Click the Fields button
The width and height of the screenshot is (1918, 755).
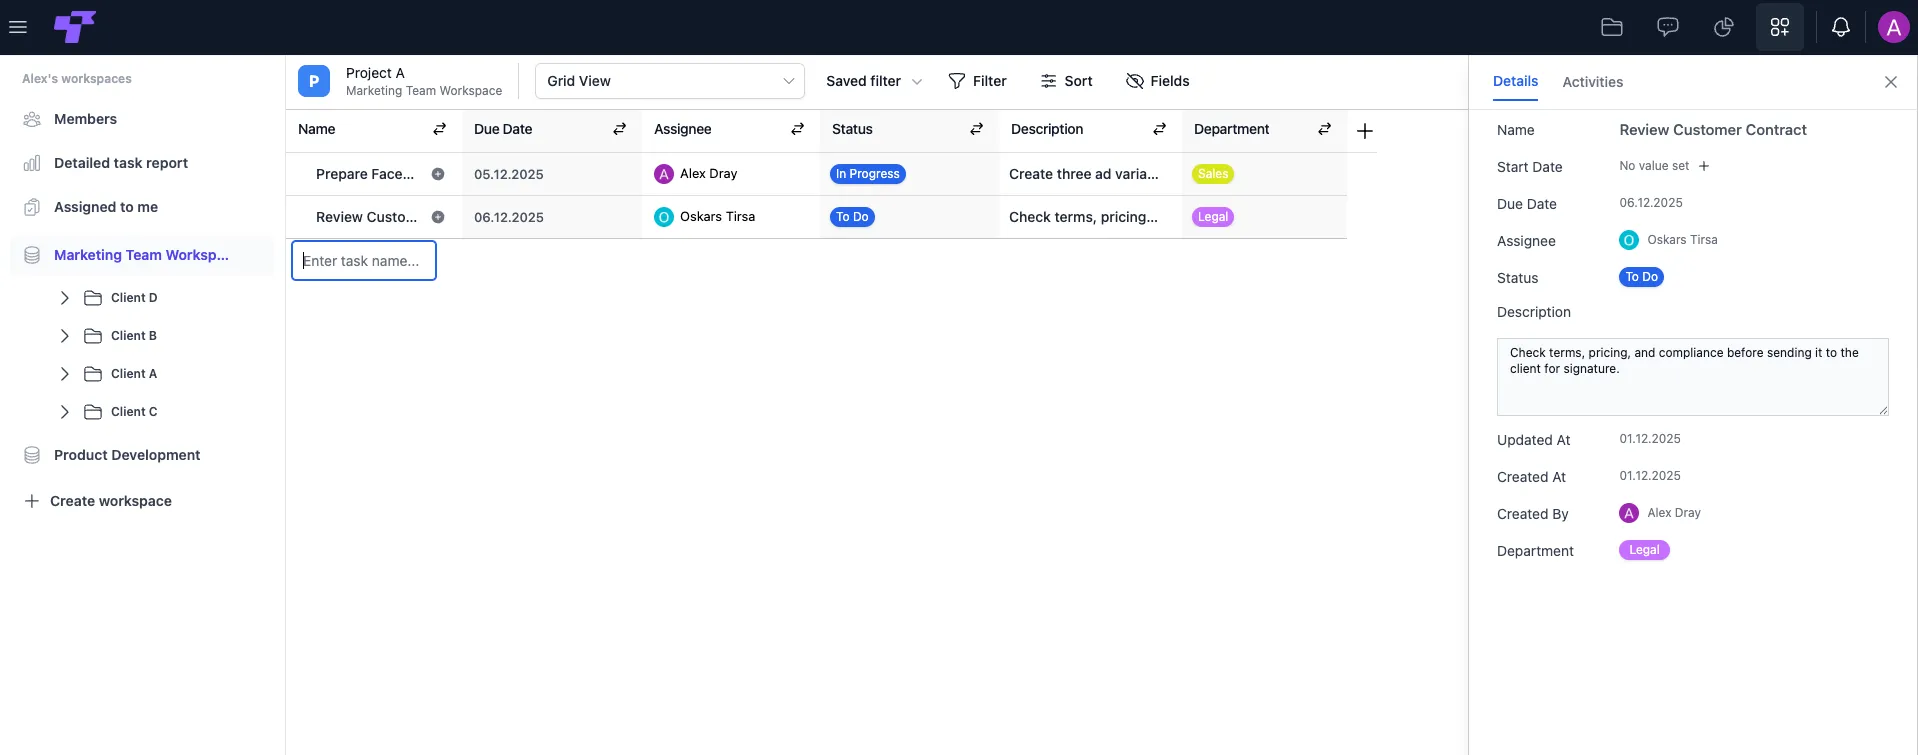point(1157,81)
